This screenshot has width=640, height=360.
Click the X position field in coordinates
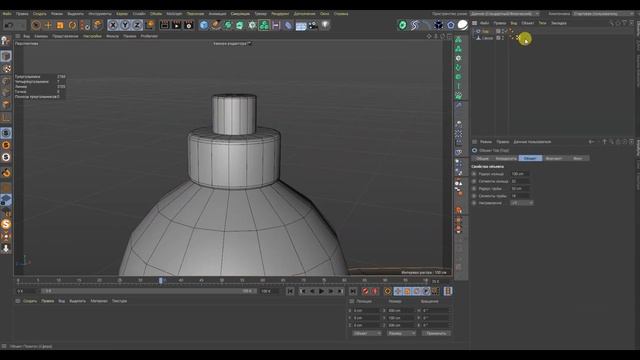(366, 311)
